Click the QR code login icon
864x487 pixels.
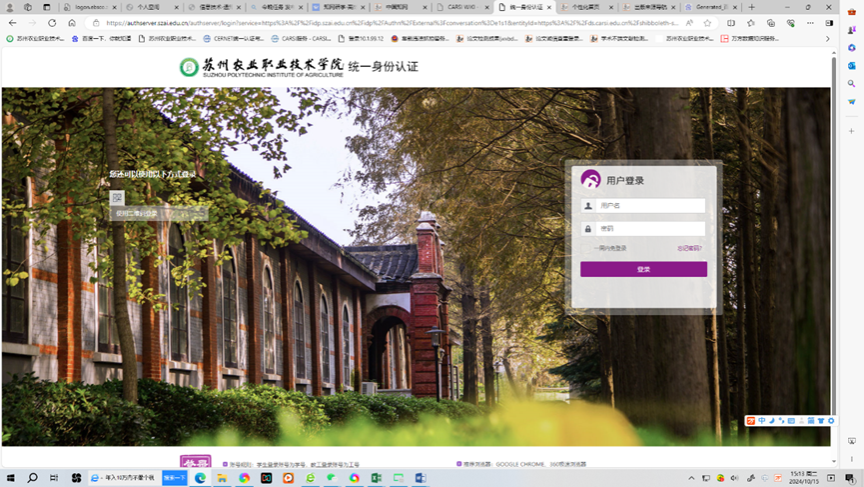(117, 198)
